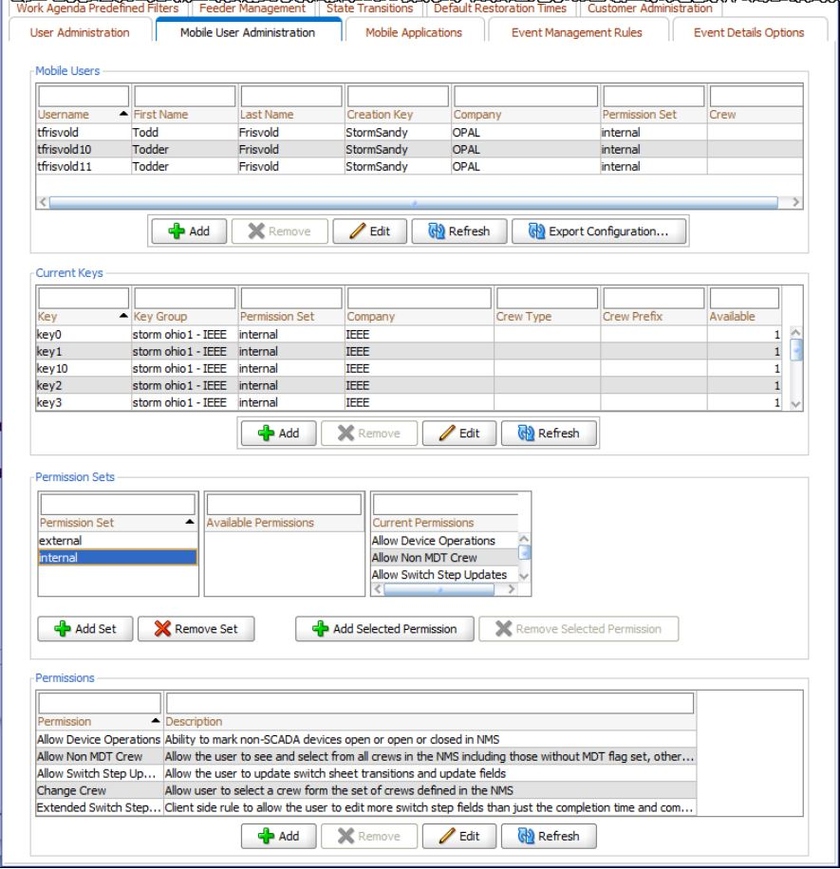840x869 pixels.
Task: Click the Refresh icon in Mobile Users section
Action: [436, 231]
